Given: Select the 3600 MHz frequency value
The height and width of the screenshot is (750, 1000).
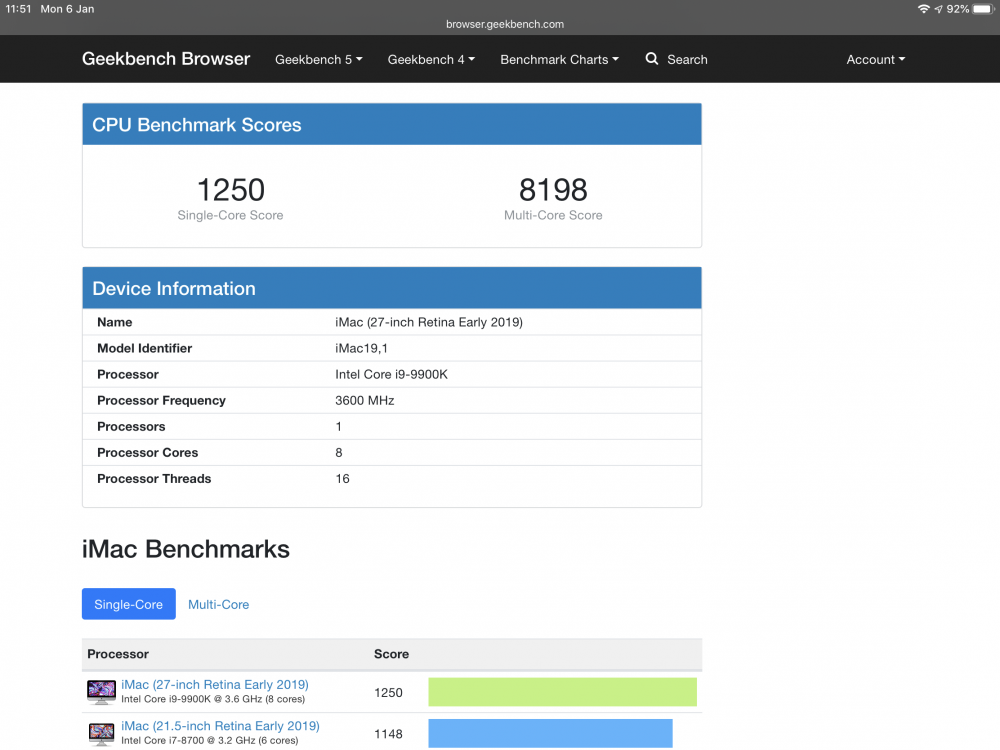Looking at the screenshot, I should pos(364,401).
